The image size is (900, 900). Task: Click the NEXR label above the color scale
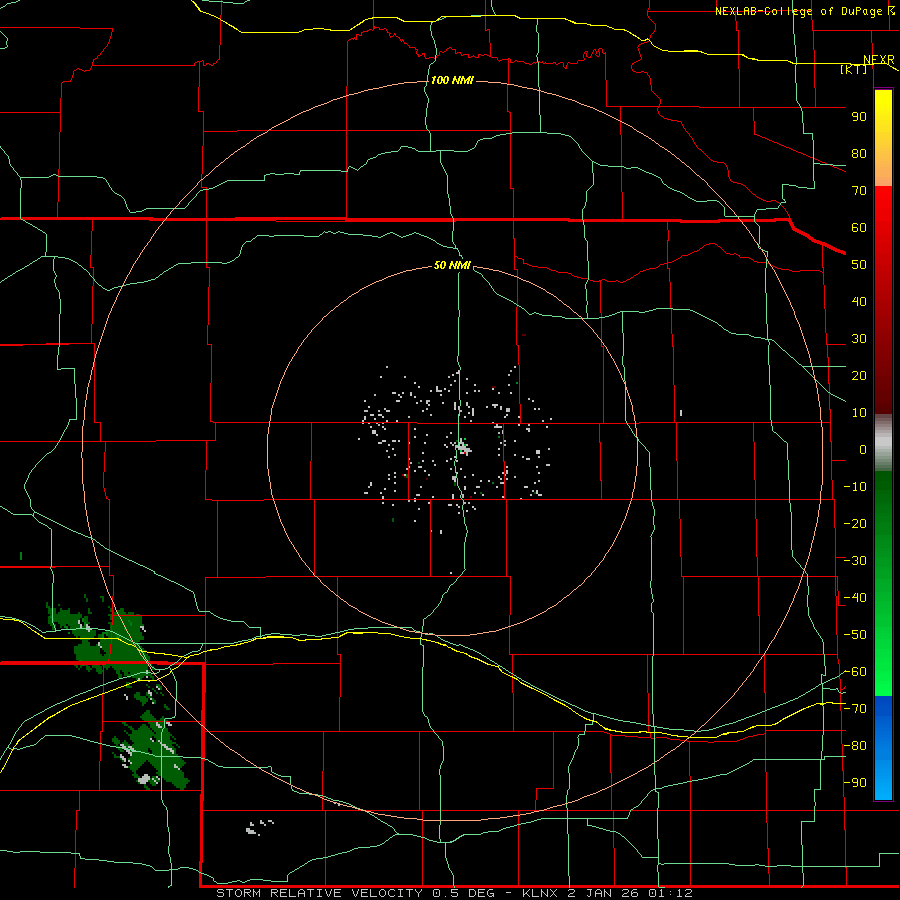pyautogui.click(x=879, y=60)
